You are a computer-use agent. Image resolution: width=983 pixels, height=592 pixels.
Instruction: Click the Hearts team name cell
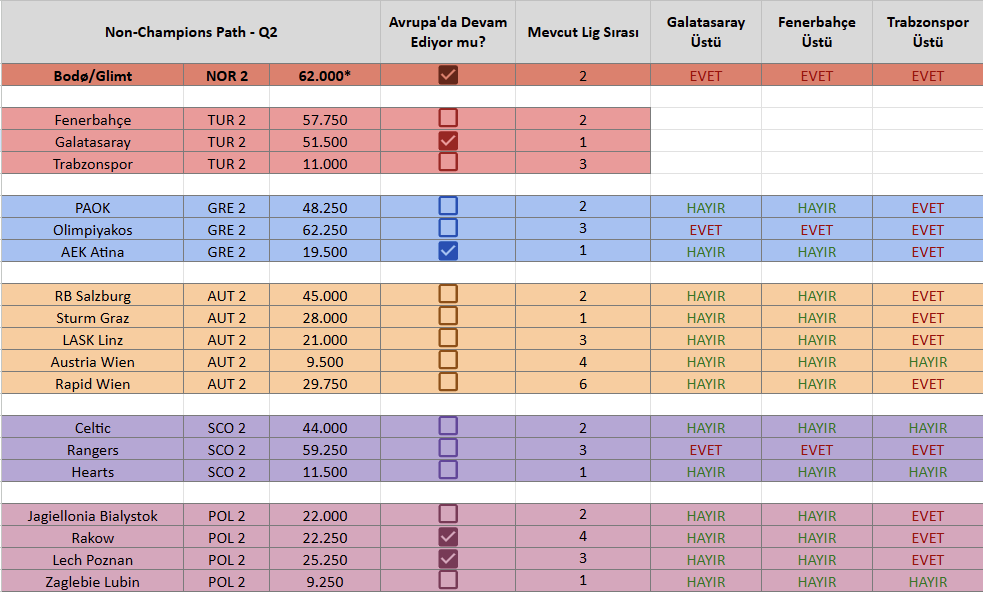point(93,472)
